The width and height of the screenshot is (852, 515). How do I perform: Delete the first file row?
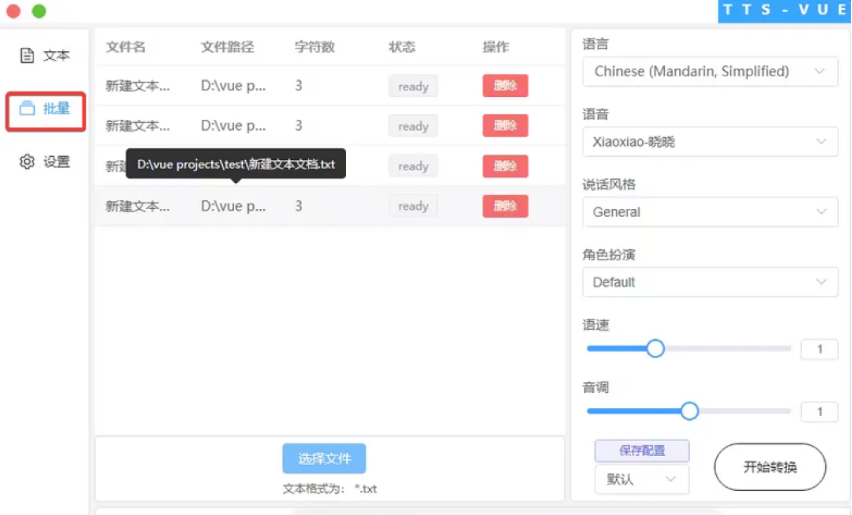(505, 86)
